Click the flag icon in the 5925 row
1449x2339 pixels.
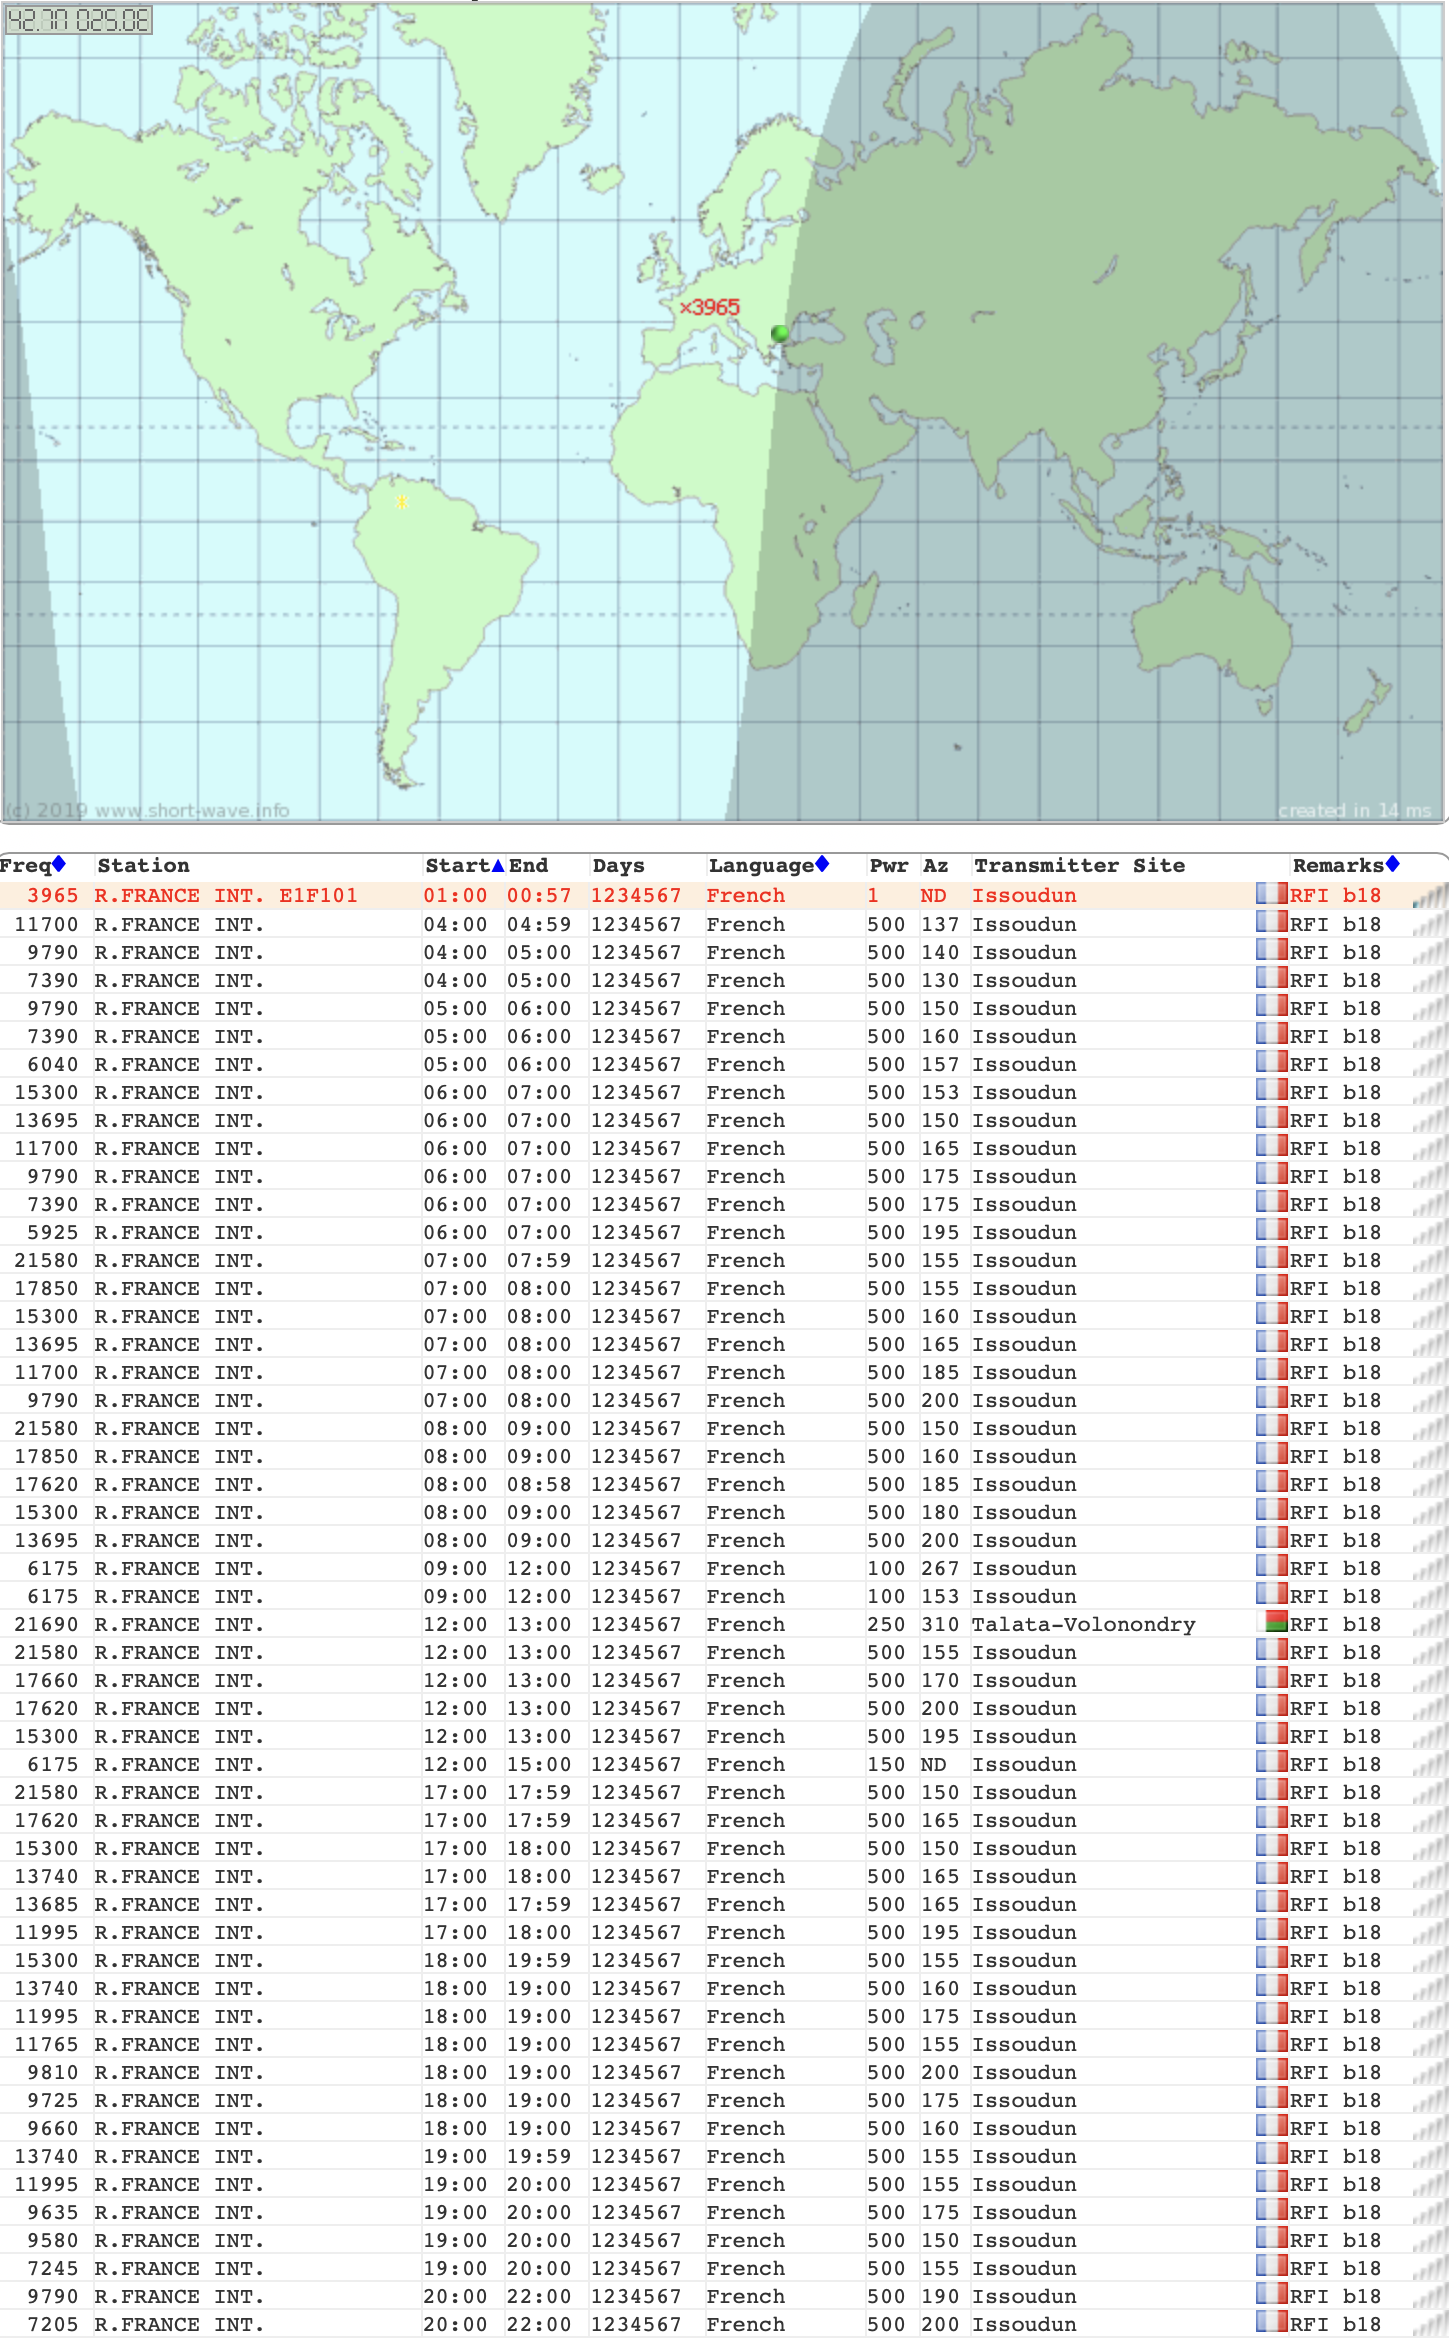point(1272,1230)
